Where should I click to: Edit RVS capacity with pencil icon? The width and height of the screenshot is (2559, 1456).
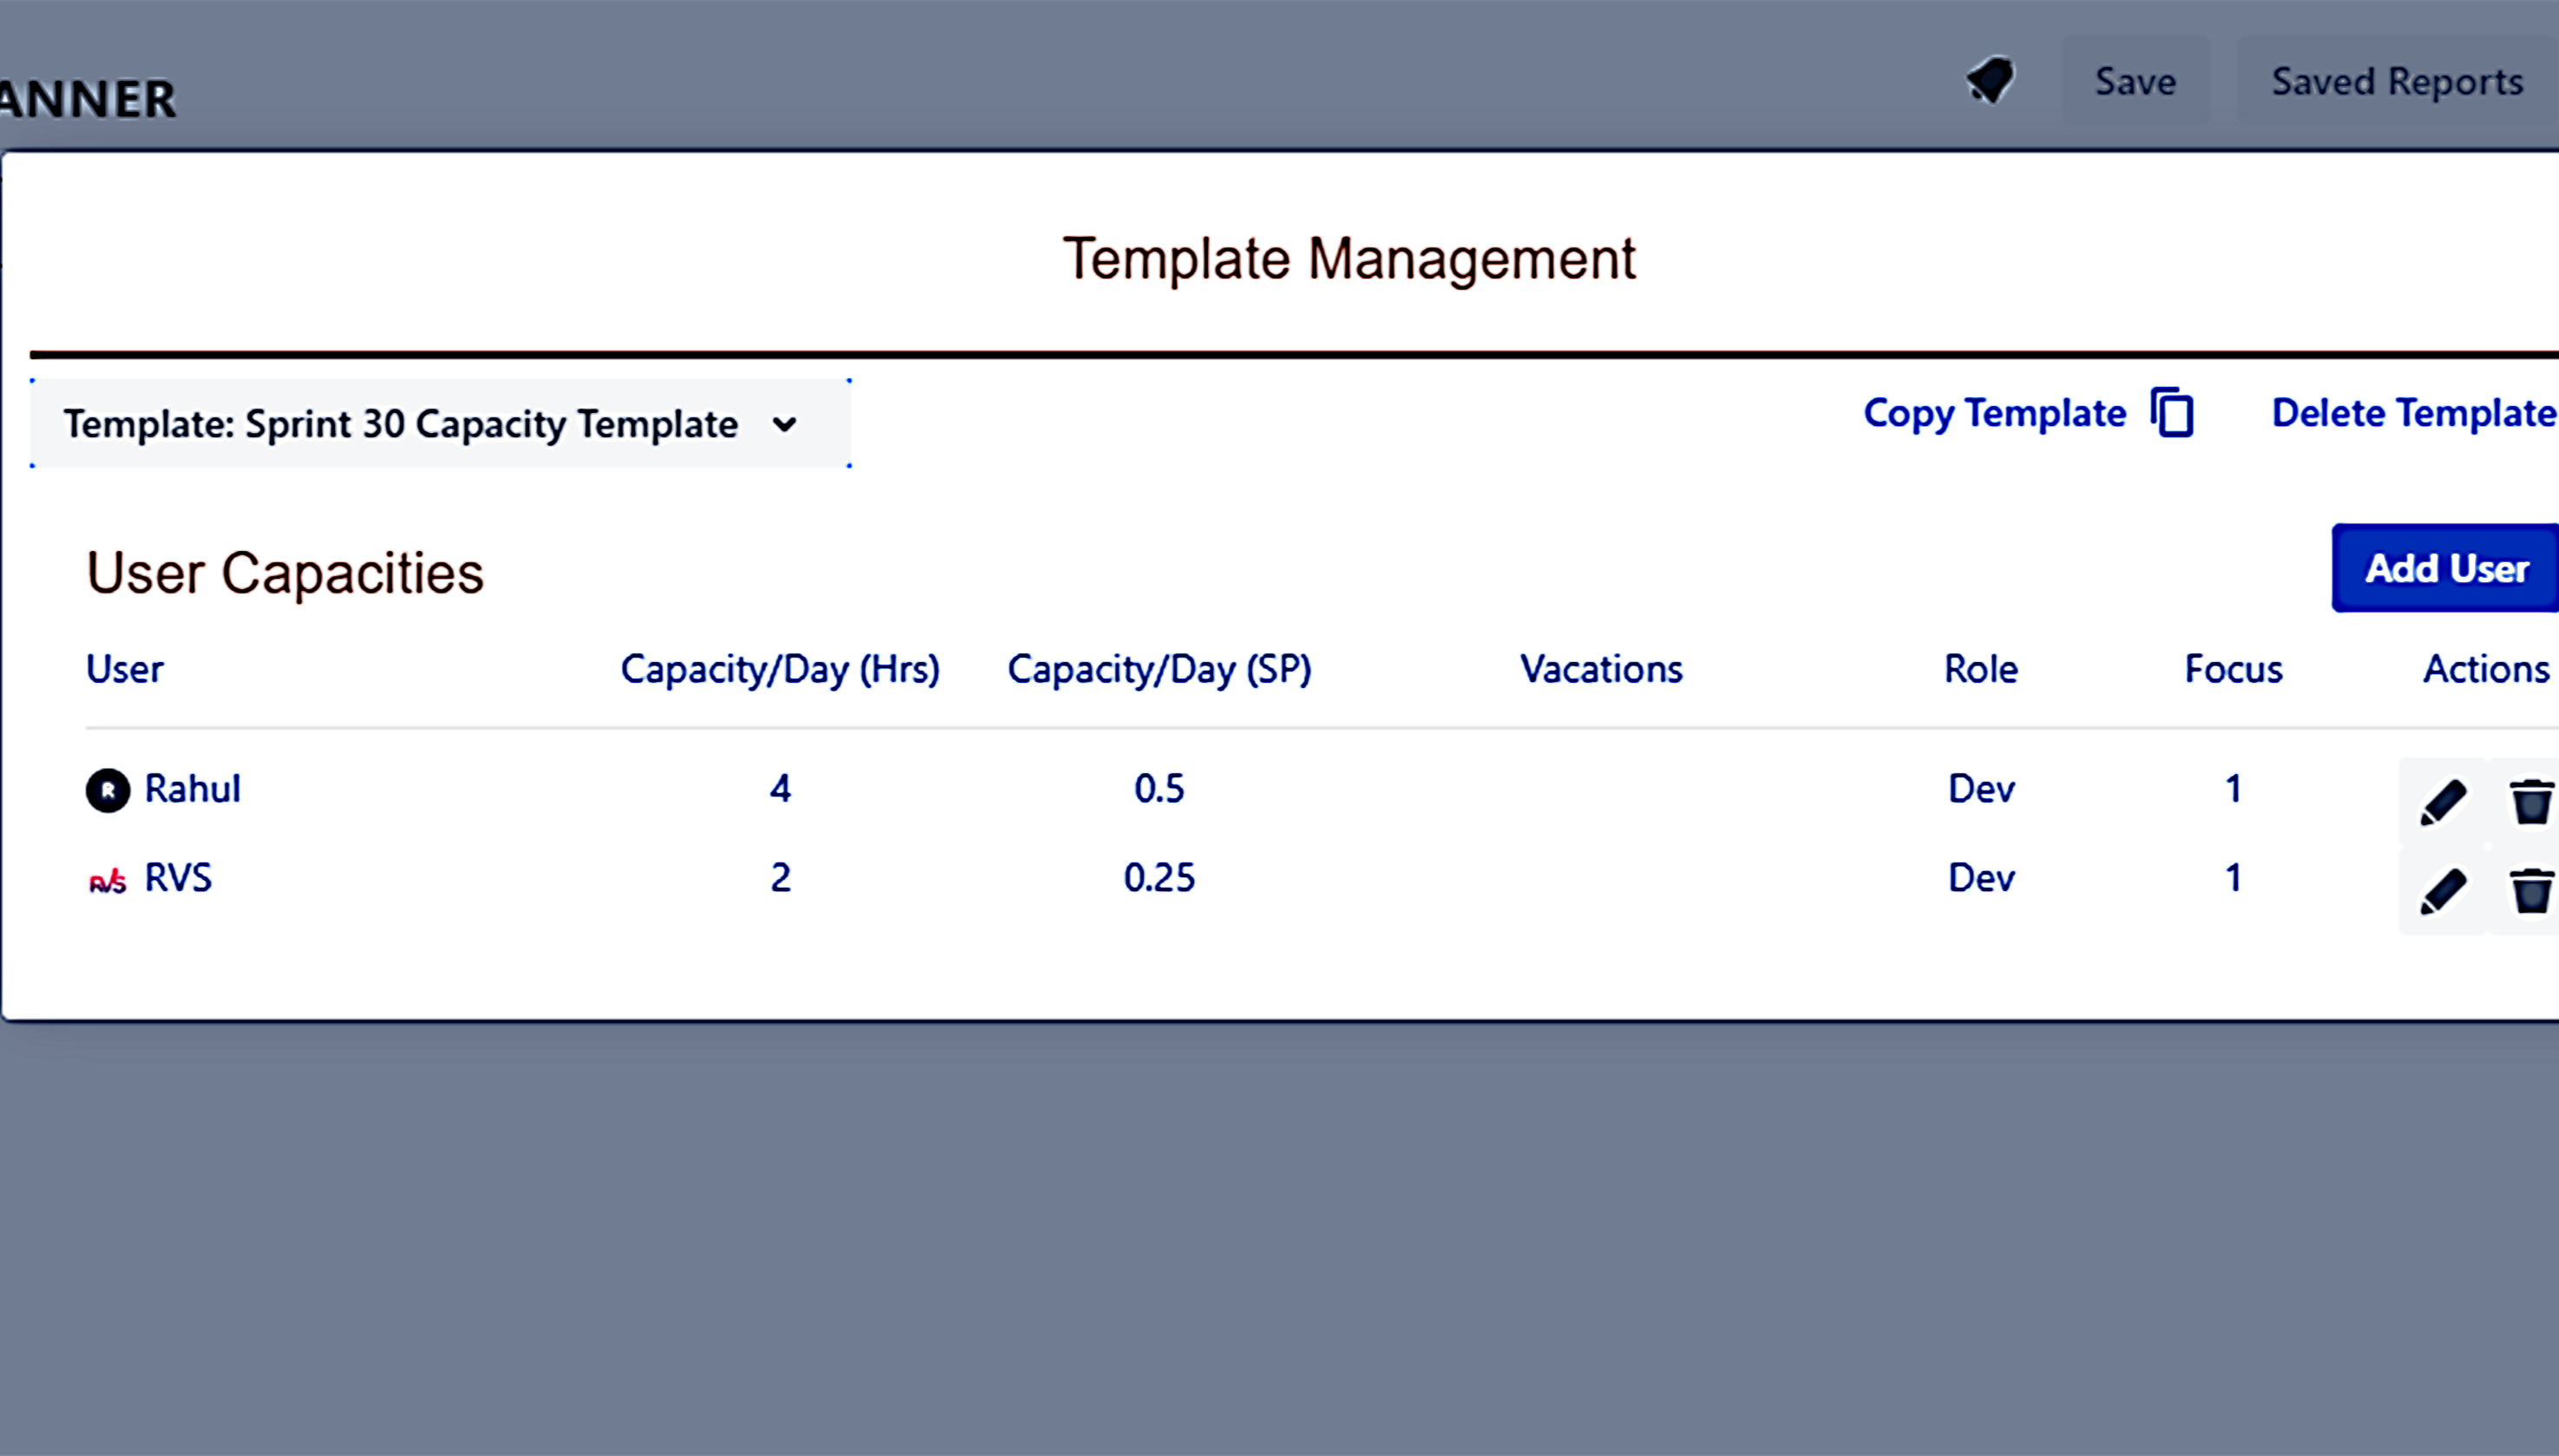(2442, 891)
